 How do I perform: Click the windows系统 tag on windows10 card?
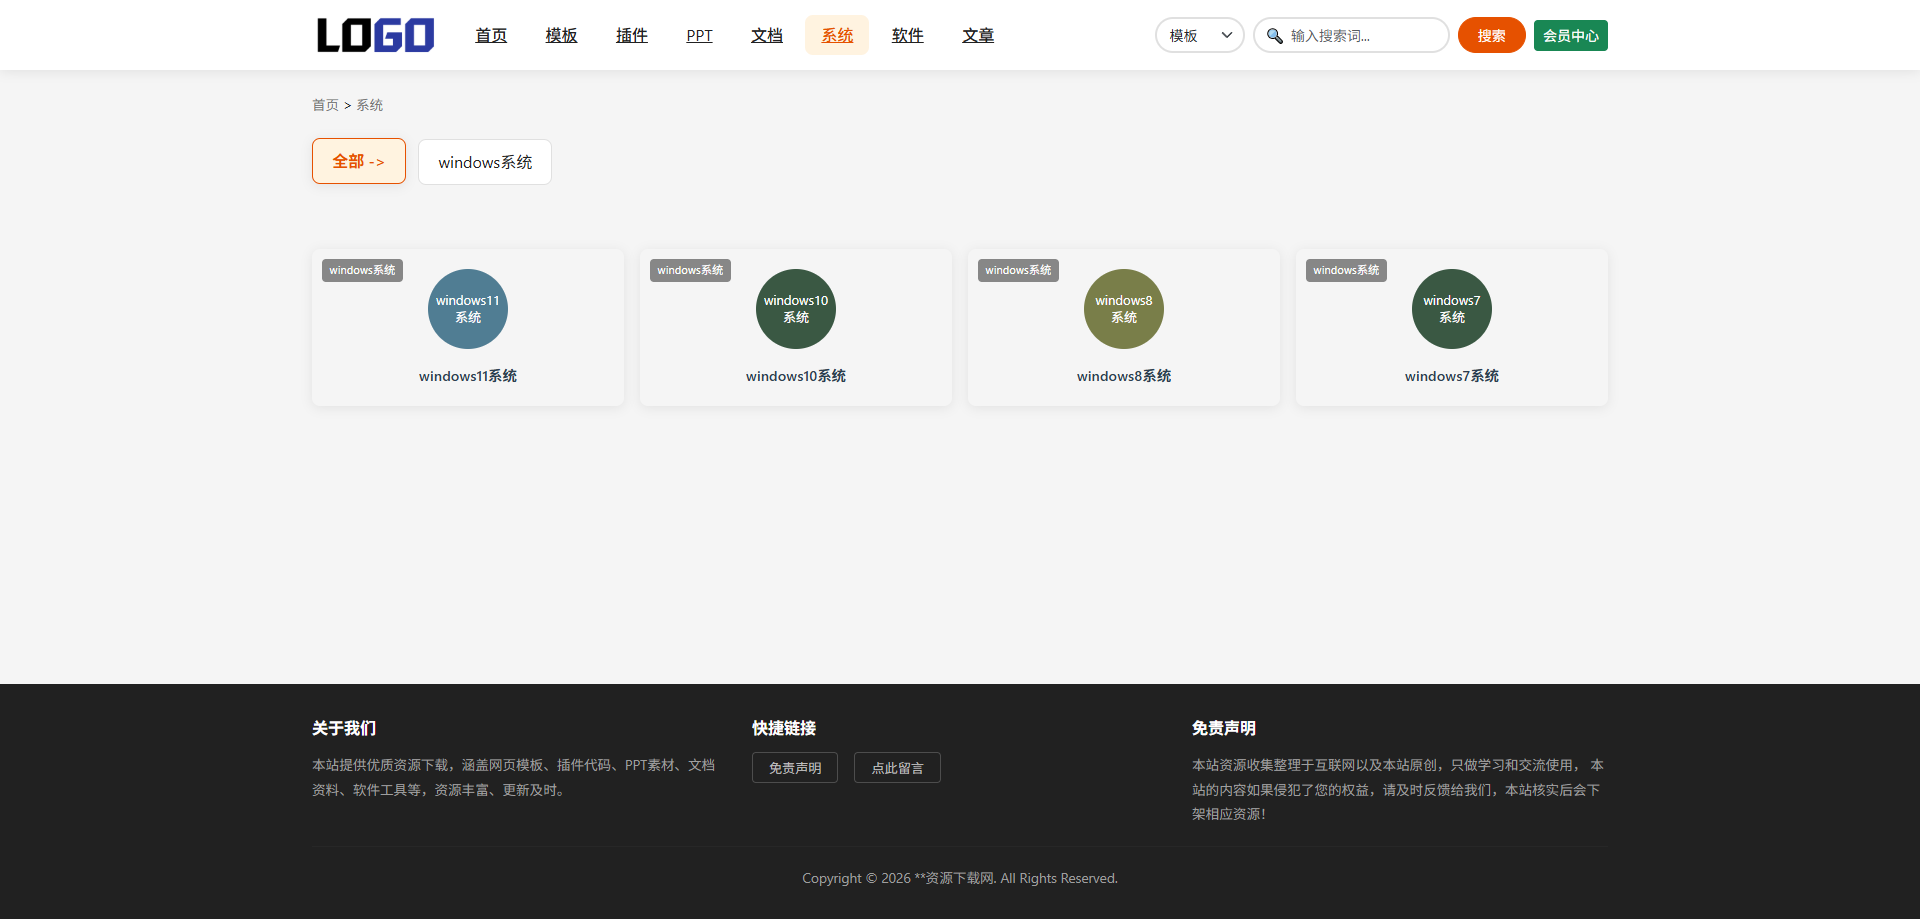tap(690, 270)
